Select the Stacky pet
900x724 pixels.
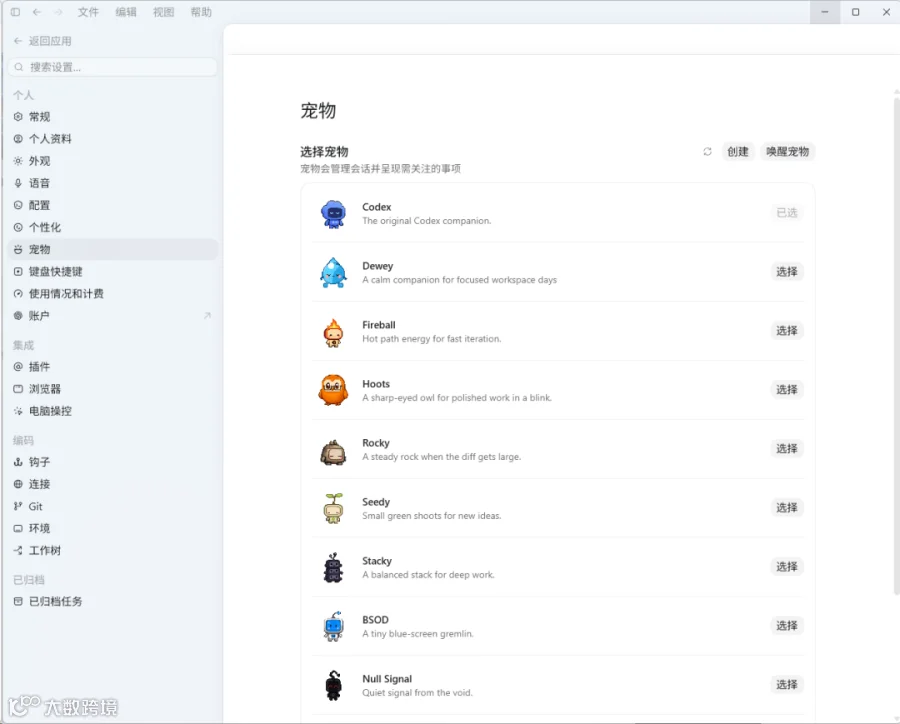(786, 567)
